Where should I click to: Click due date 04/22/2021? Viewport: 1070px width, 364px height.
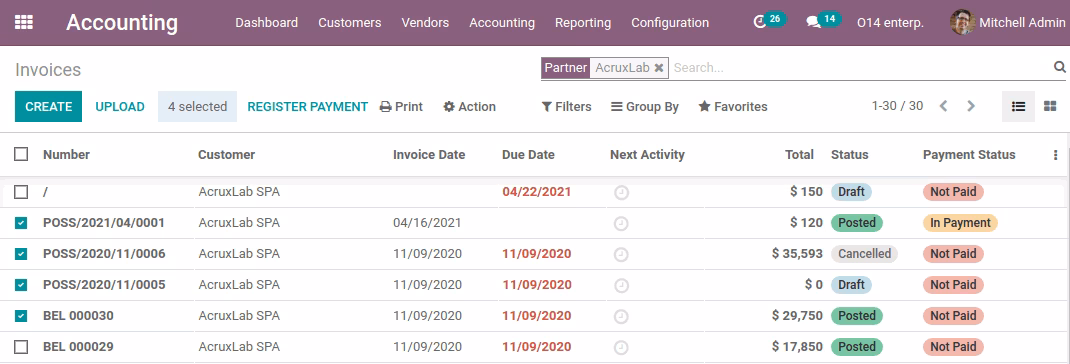tap(536, 192)
